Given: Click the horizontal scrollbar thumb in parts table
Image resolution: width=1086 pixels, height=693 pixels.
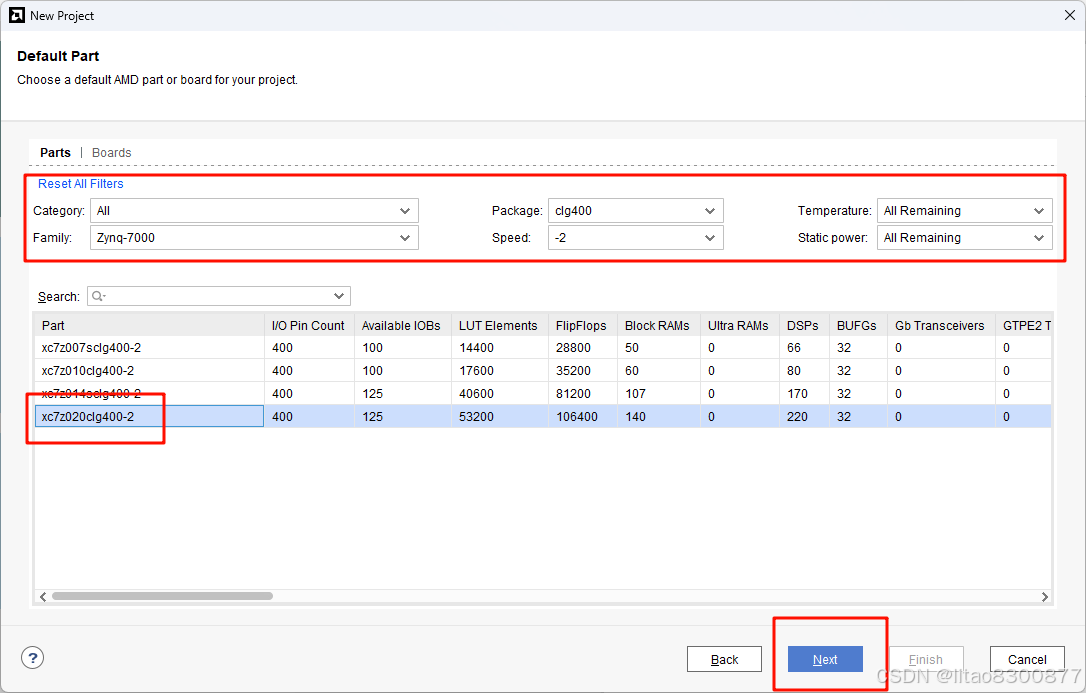Looking at the screenshot, I should (x=162, y=596).
